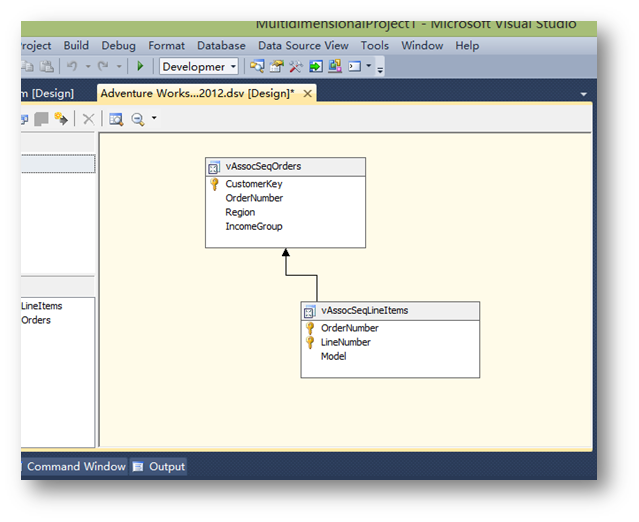Image resolution: width=639 pixels, height=522 pixels.
Task: Select OrderNumber in vAssocSeqOrders
Action: coord(254,198)
